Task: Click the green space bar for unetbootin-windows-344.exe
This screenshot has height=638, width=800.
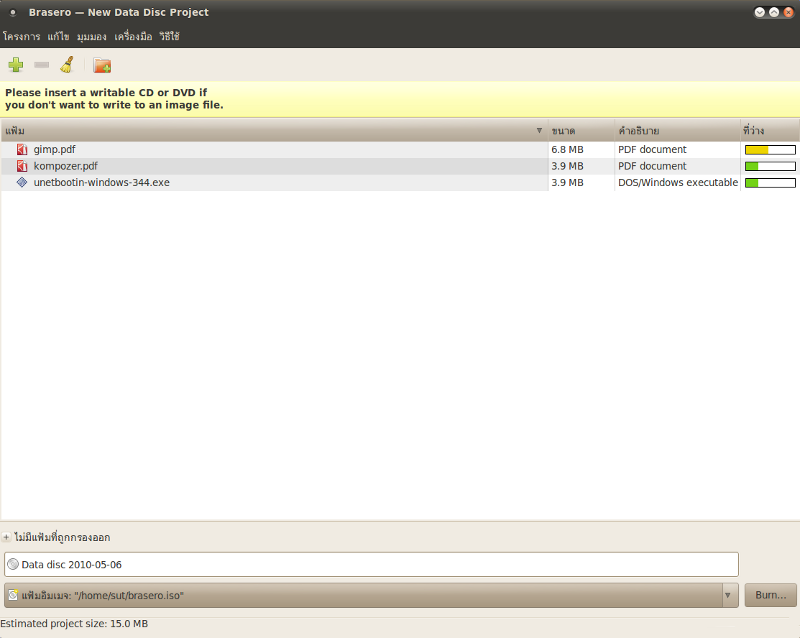Action: [770, 182]
